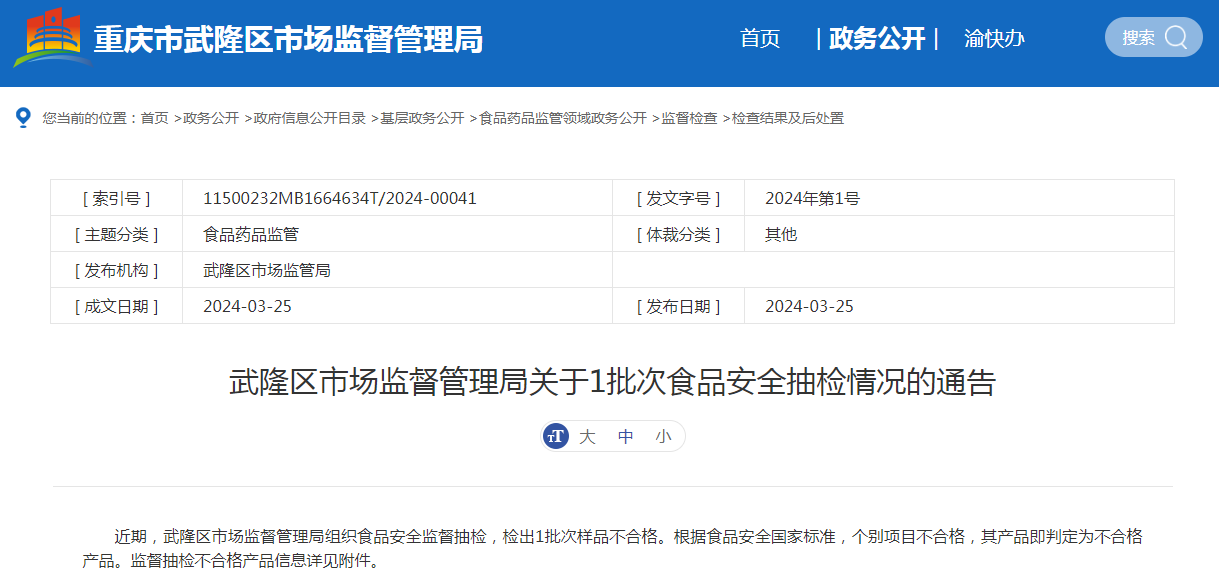
Task: Open 政务公开 breadcrumb link
Action: pyautogui.click(x=211, y=118)
